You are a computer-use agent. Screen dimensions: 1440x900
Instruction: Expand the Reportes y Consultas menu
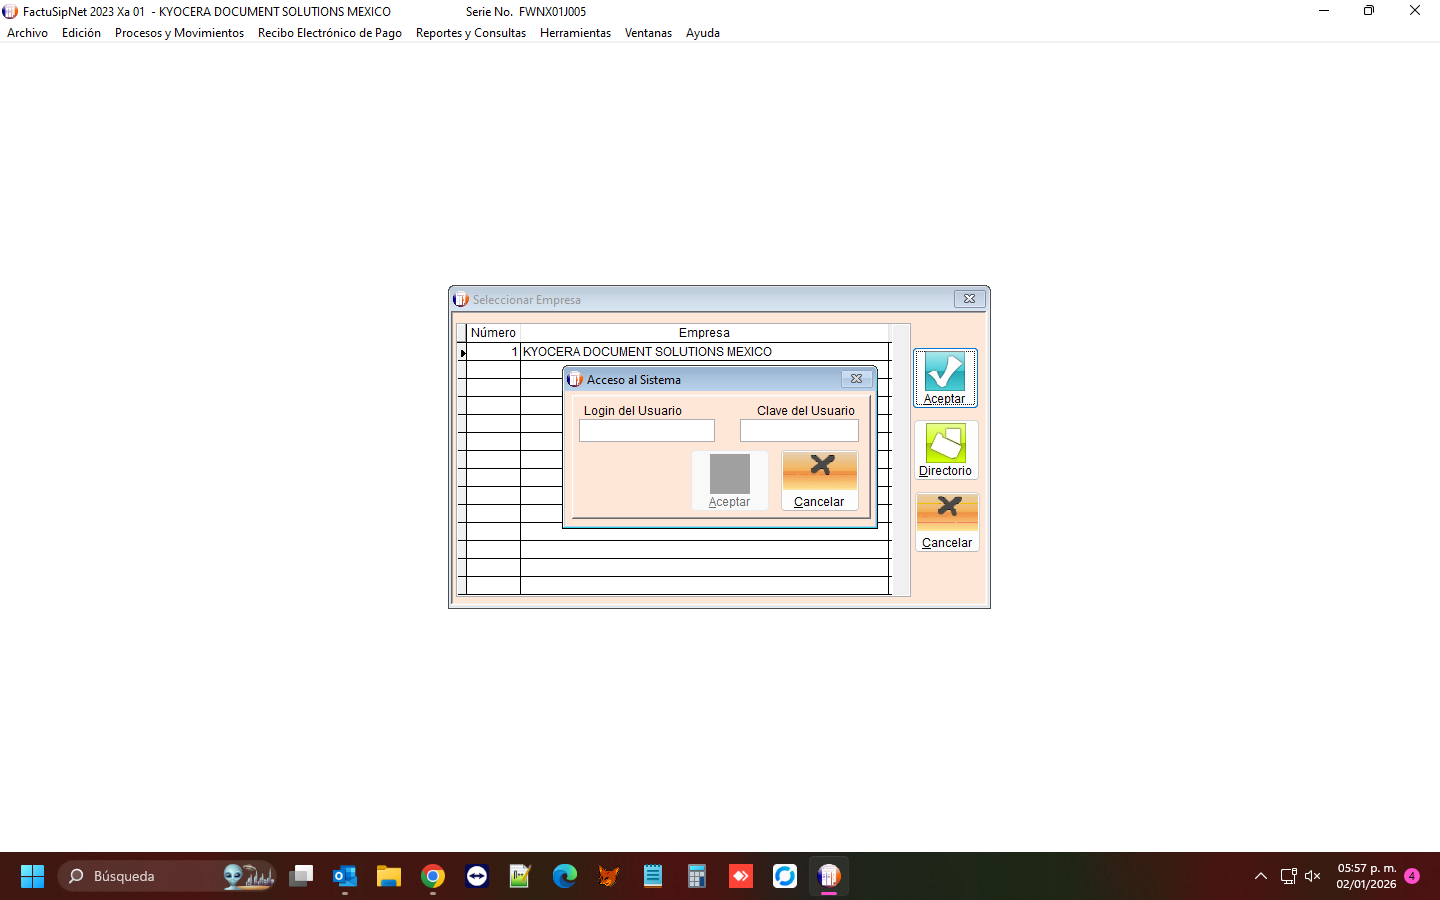point(470,33)
